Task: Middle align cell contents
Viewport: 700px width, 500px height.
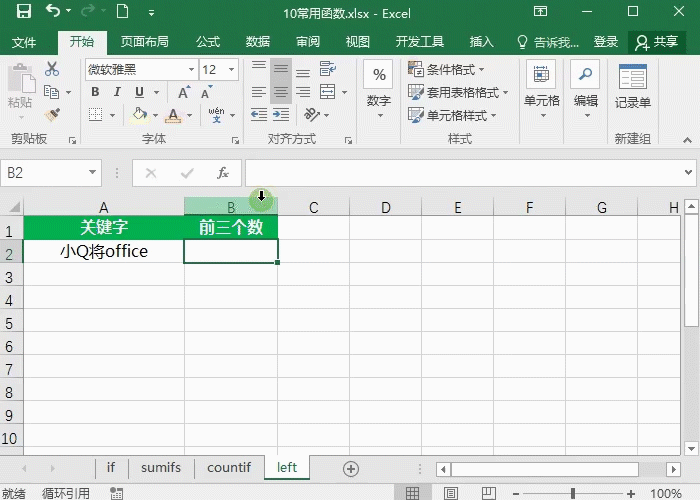Action: click(281, 68)
